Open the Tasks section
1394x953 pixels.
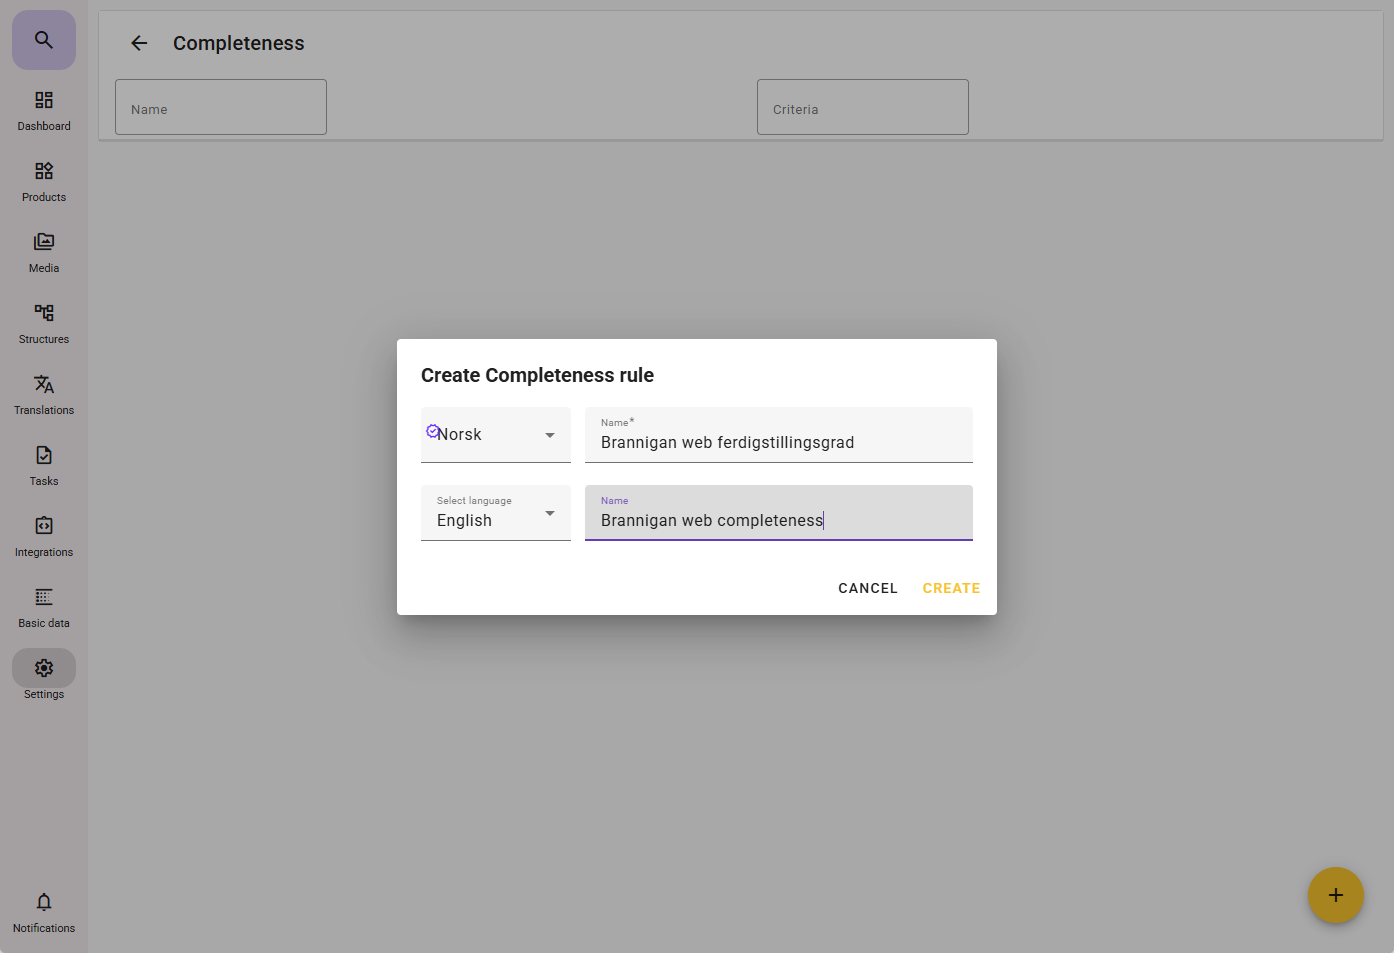(44, 466)
